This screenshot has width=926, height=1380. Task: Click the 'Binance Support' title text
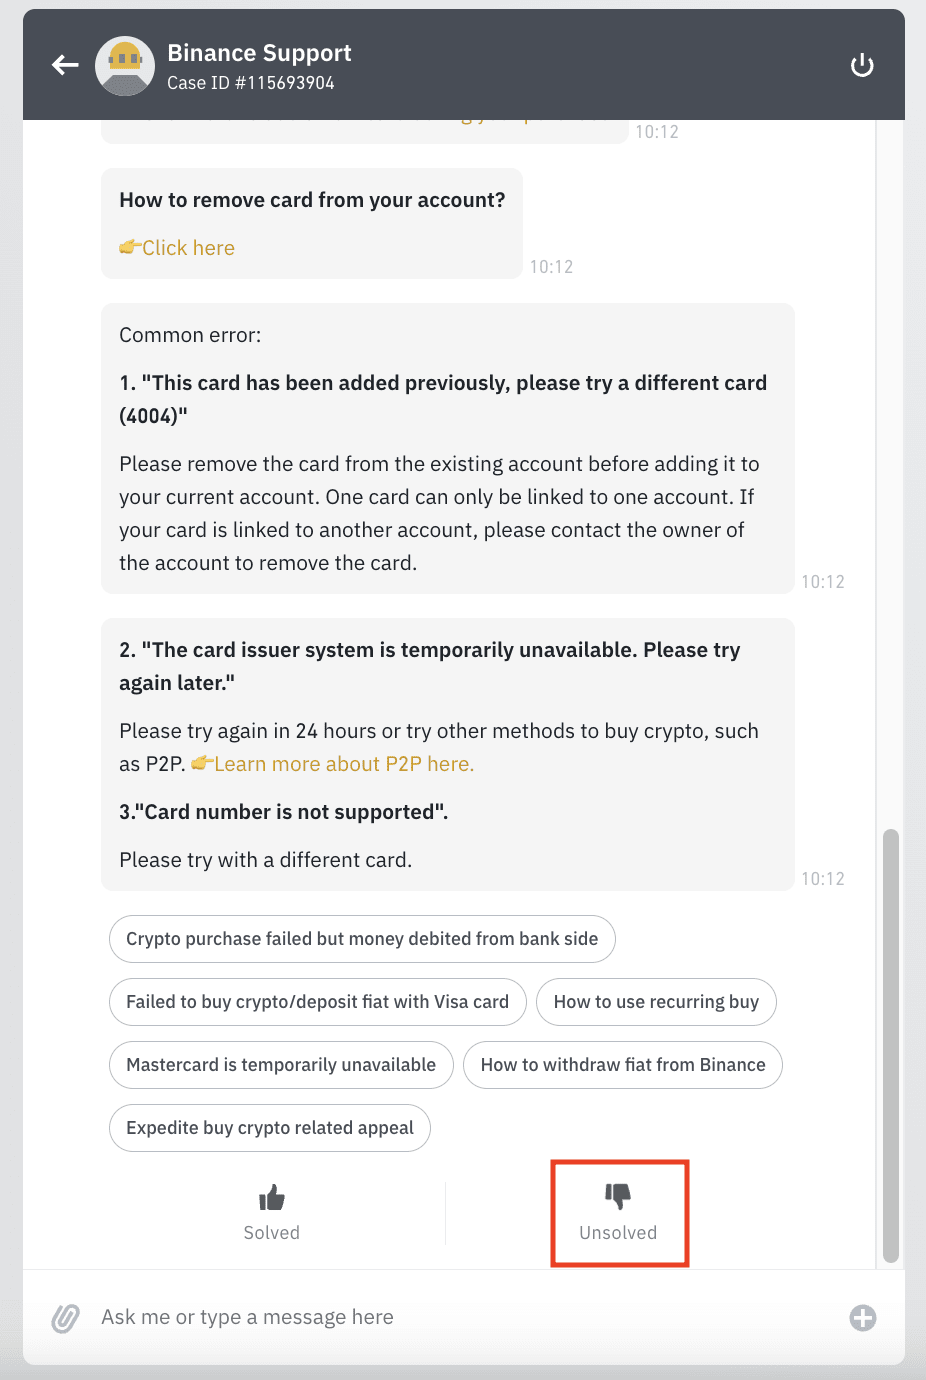259,53
